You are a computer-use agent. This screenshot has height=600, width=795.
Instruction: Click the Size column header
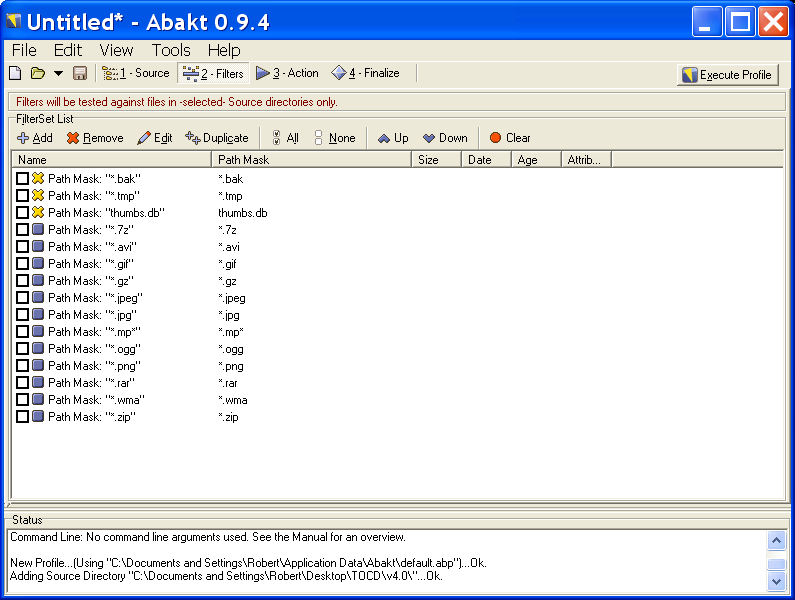pyautogui.click(x=436, y=160)
